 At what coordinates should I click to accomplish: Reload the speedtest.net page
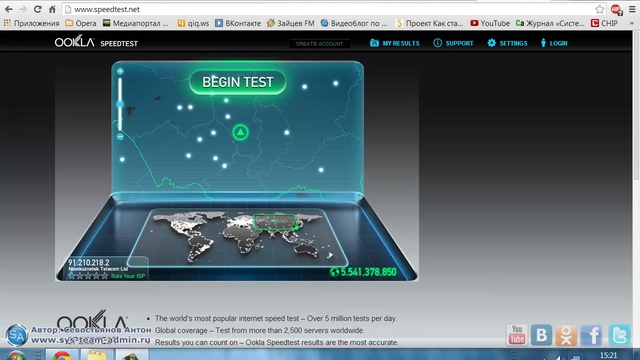click(x=38, y=9)
